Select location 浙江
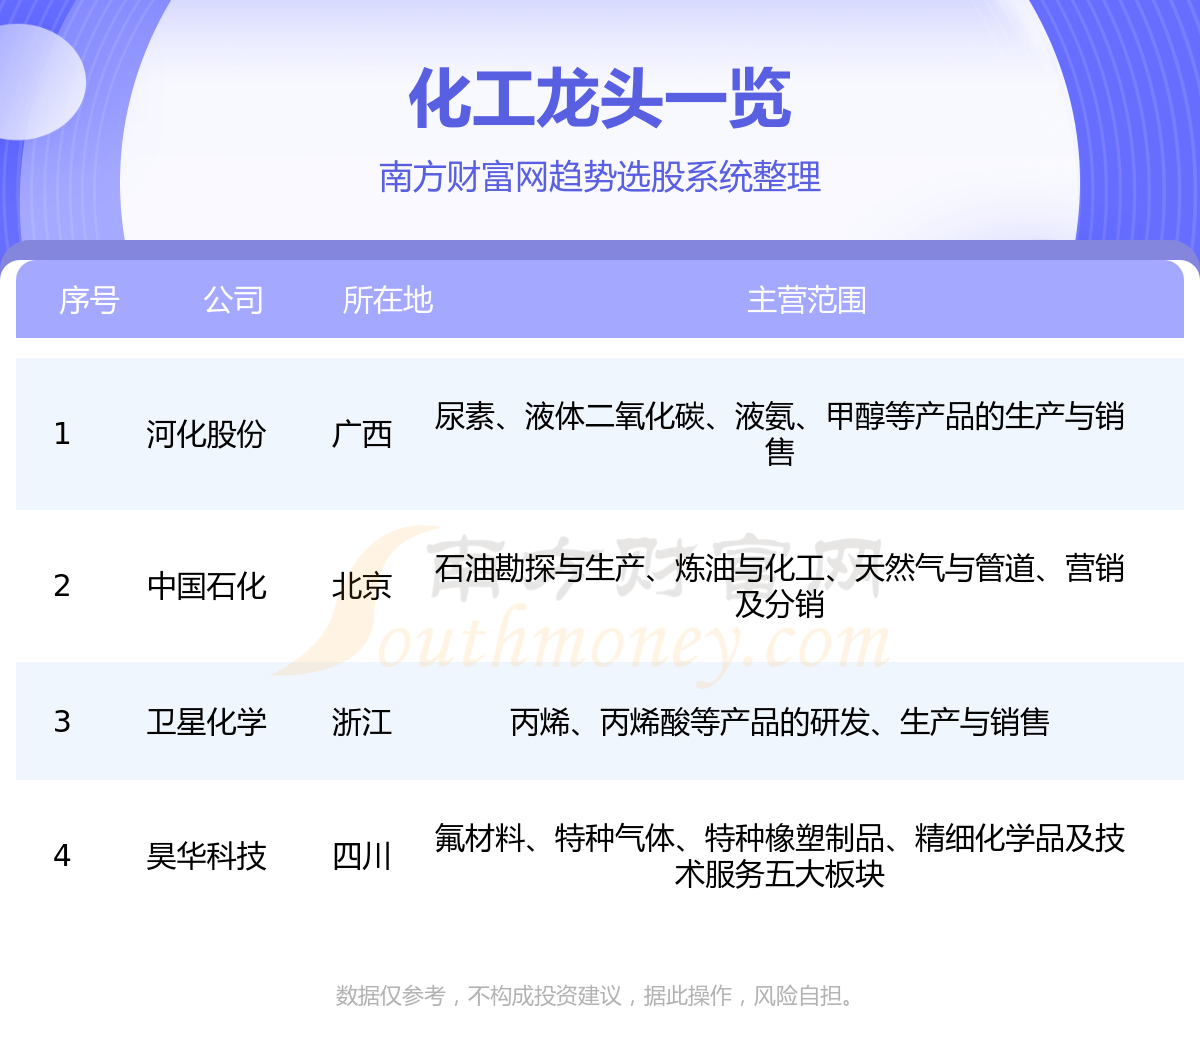 (362, 722)
